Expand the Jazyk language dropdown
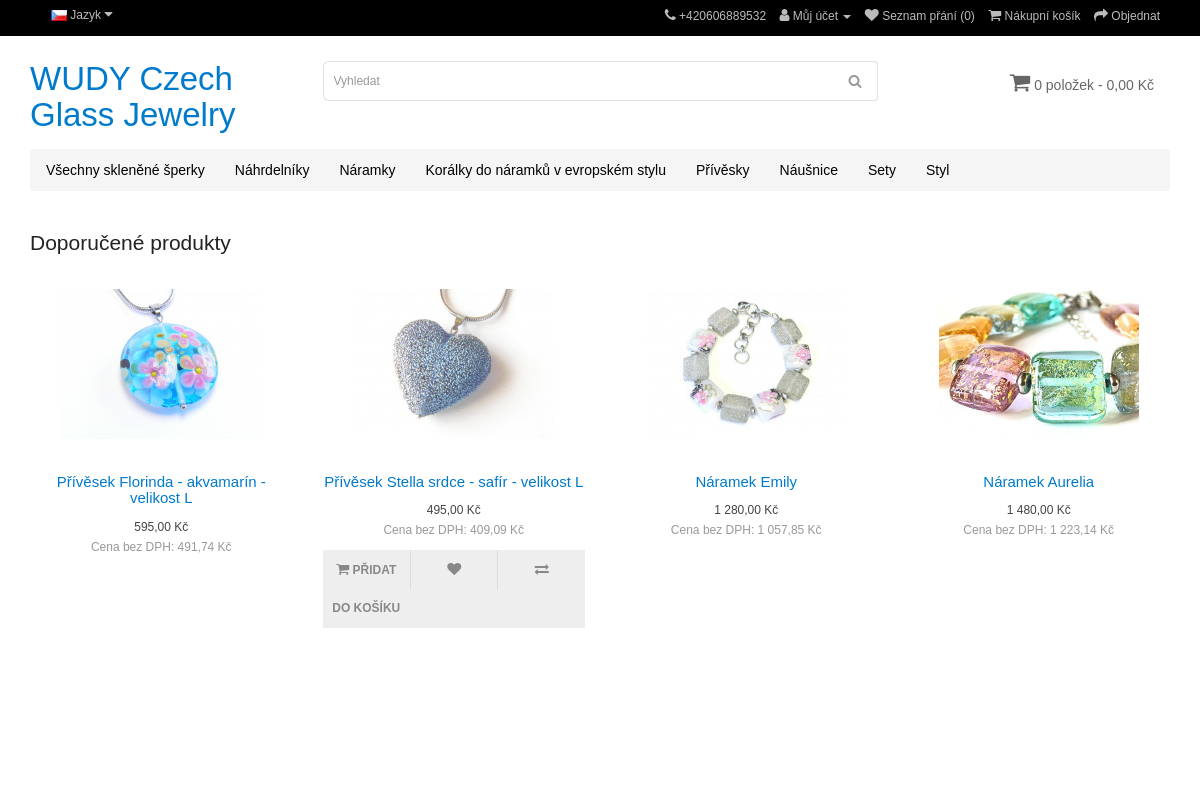Viewport: 1200px width, 800px height. 82,15
